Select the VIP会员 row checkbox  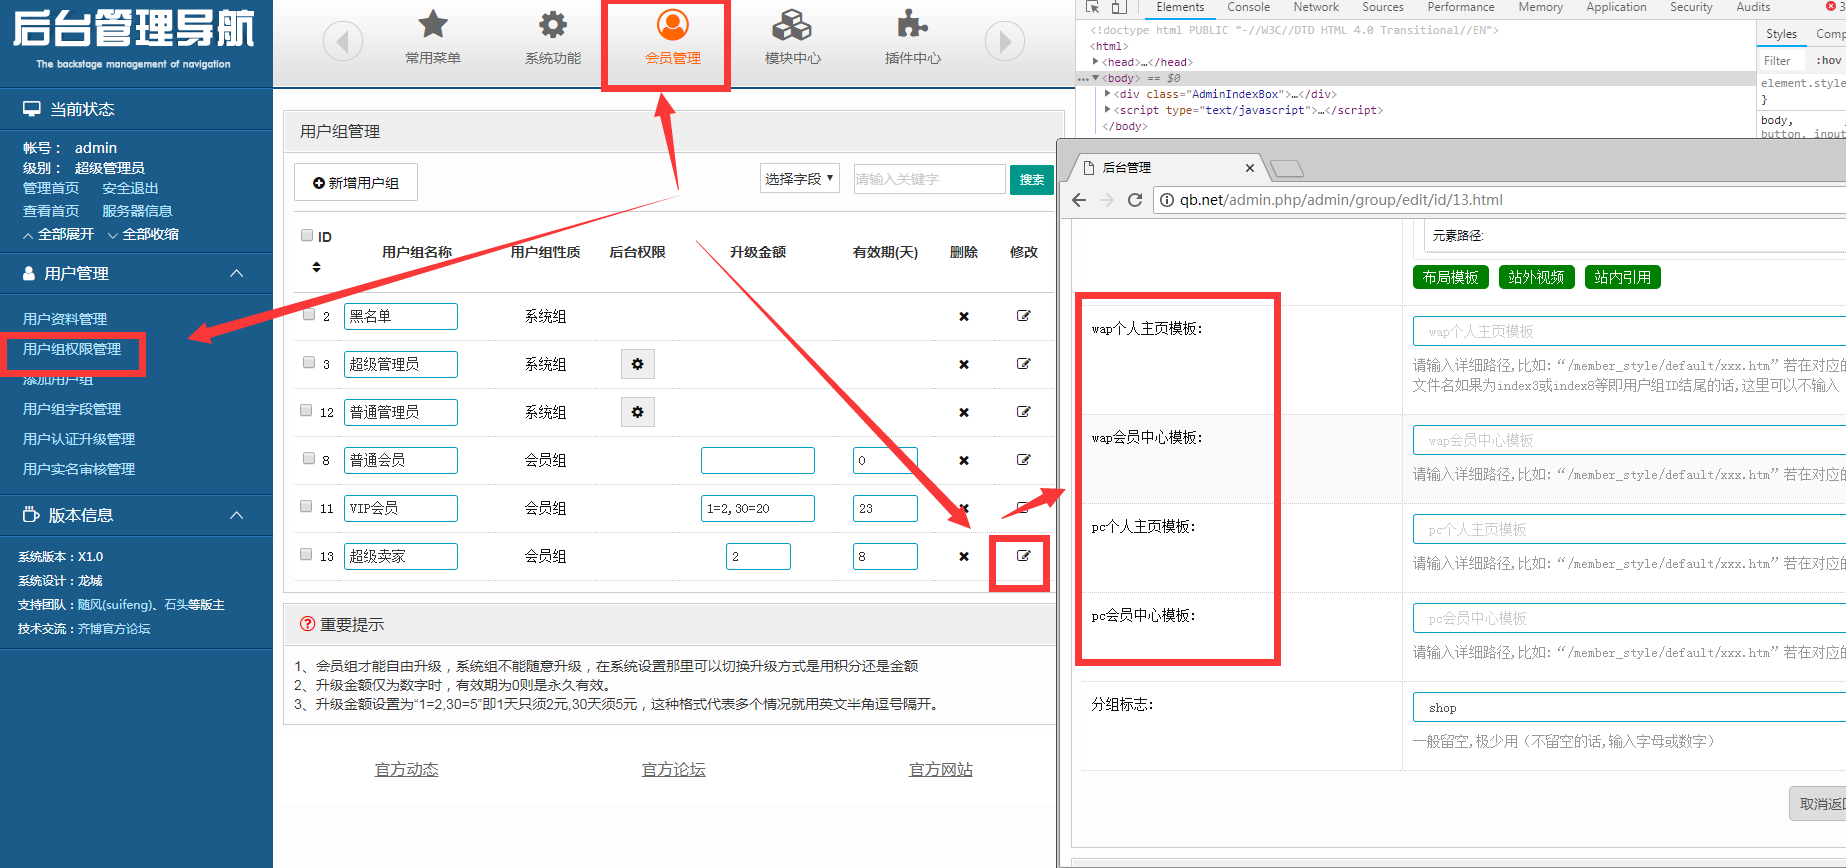tap(307, 507)
